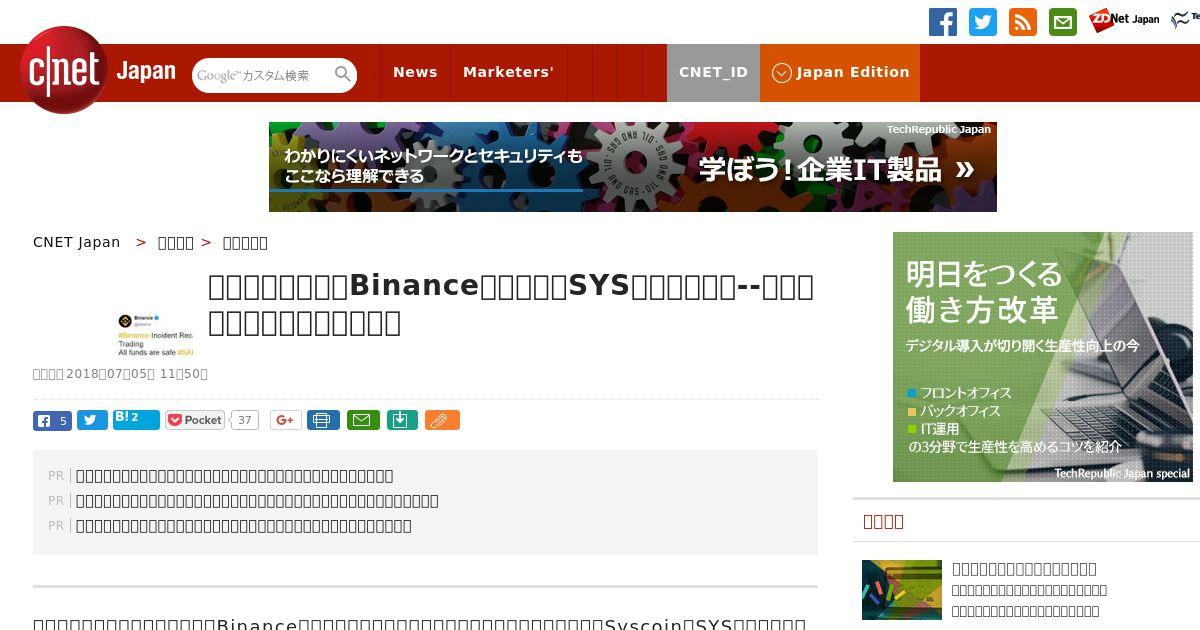Open the Facebook icon in top bar
The image size is (1200, 630).
click(943, 22)
